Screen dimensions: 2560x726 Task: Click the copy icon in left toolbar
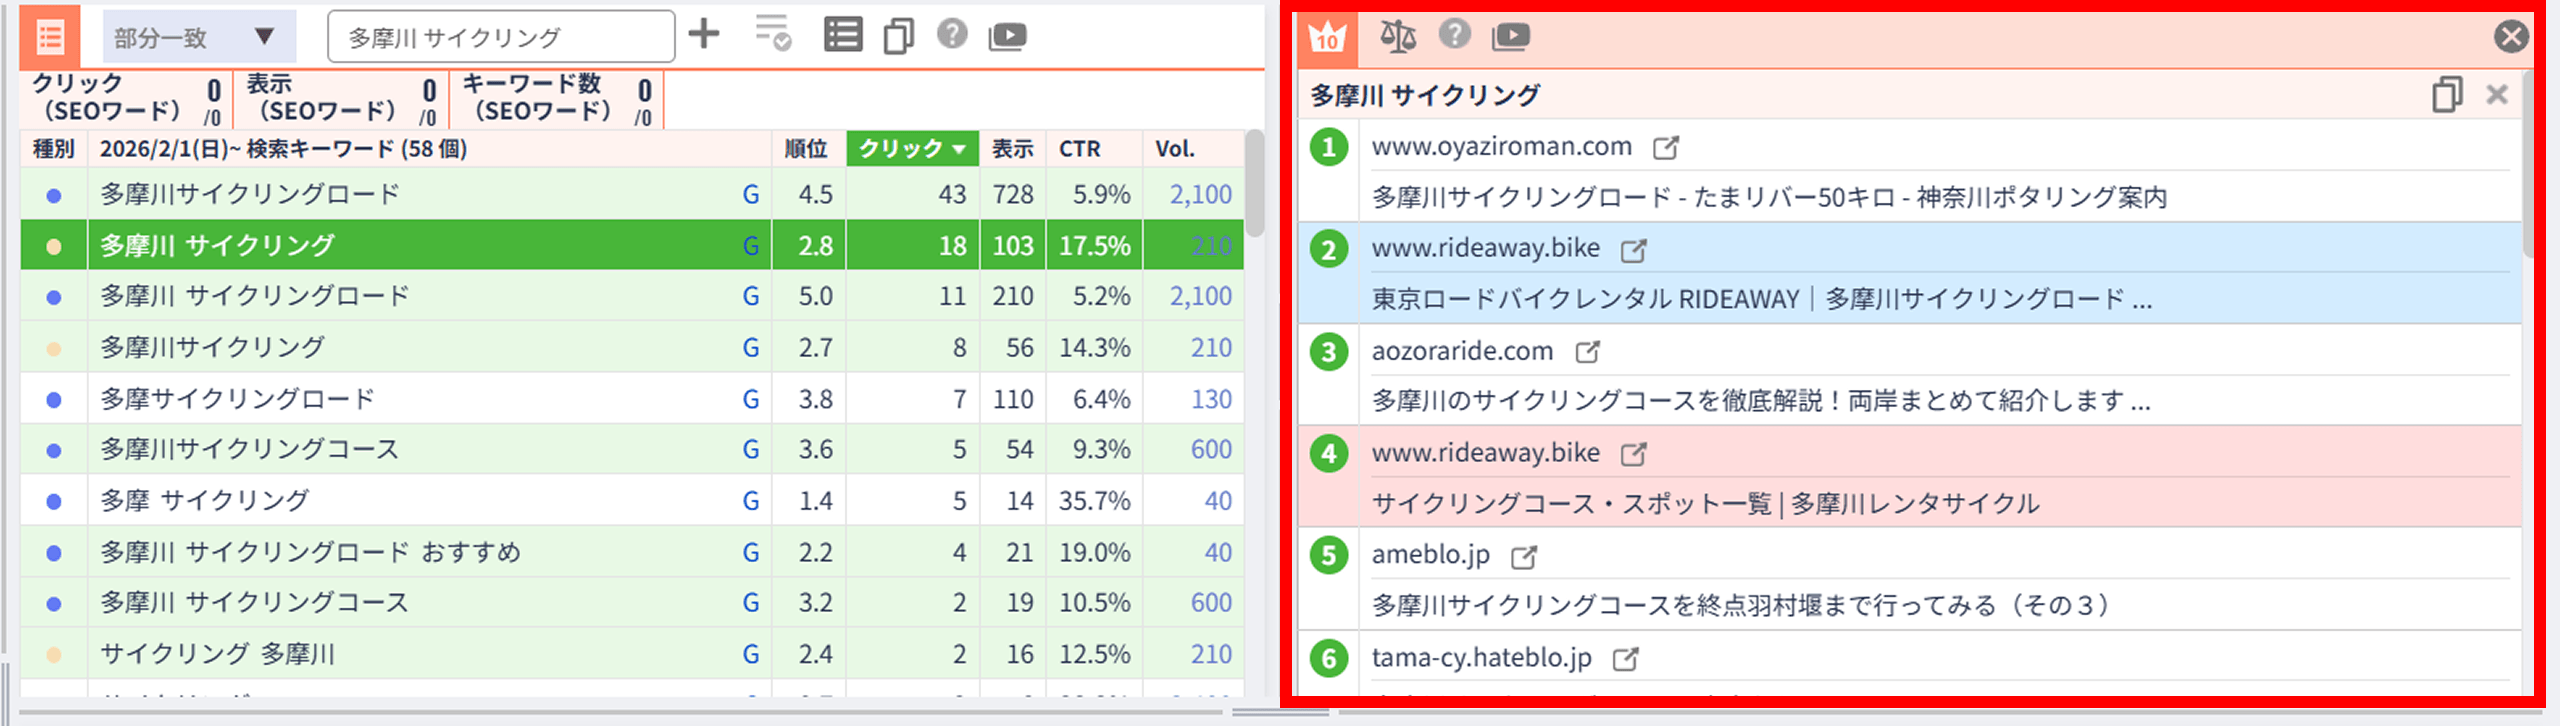(898, 37)
